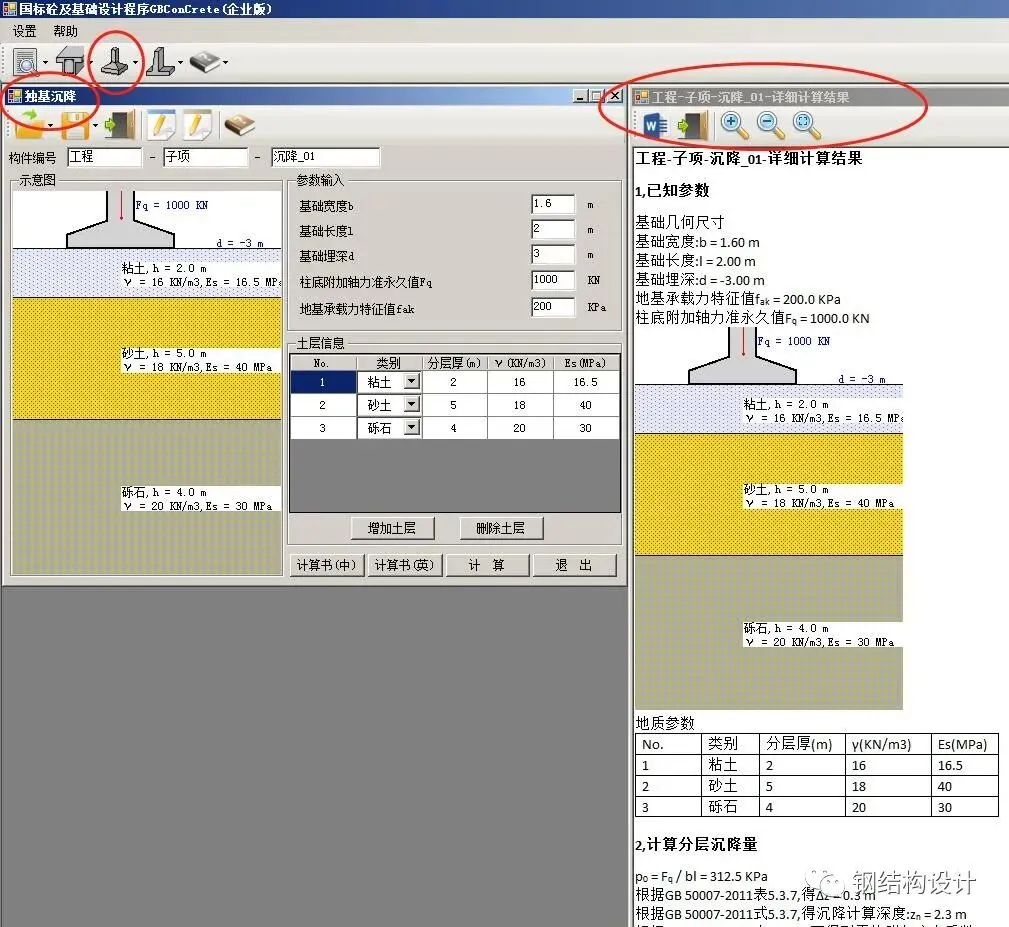Click the 退 出 button
1009x927 pixels.
pos(574,565)
